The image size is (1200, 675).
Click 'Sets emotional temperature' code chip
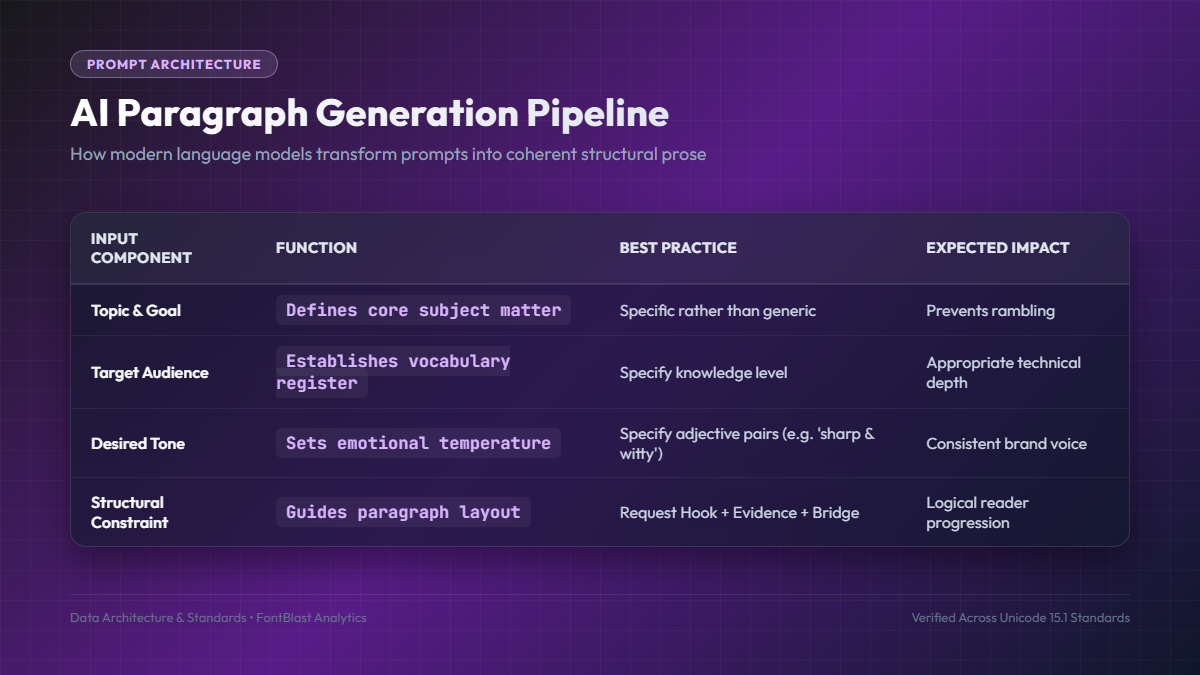click(418, 443)
